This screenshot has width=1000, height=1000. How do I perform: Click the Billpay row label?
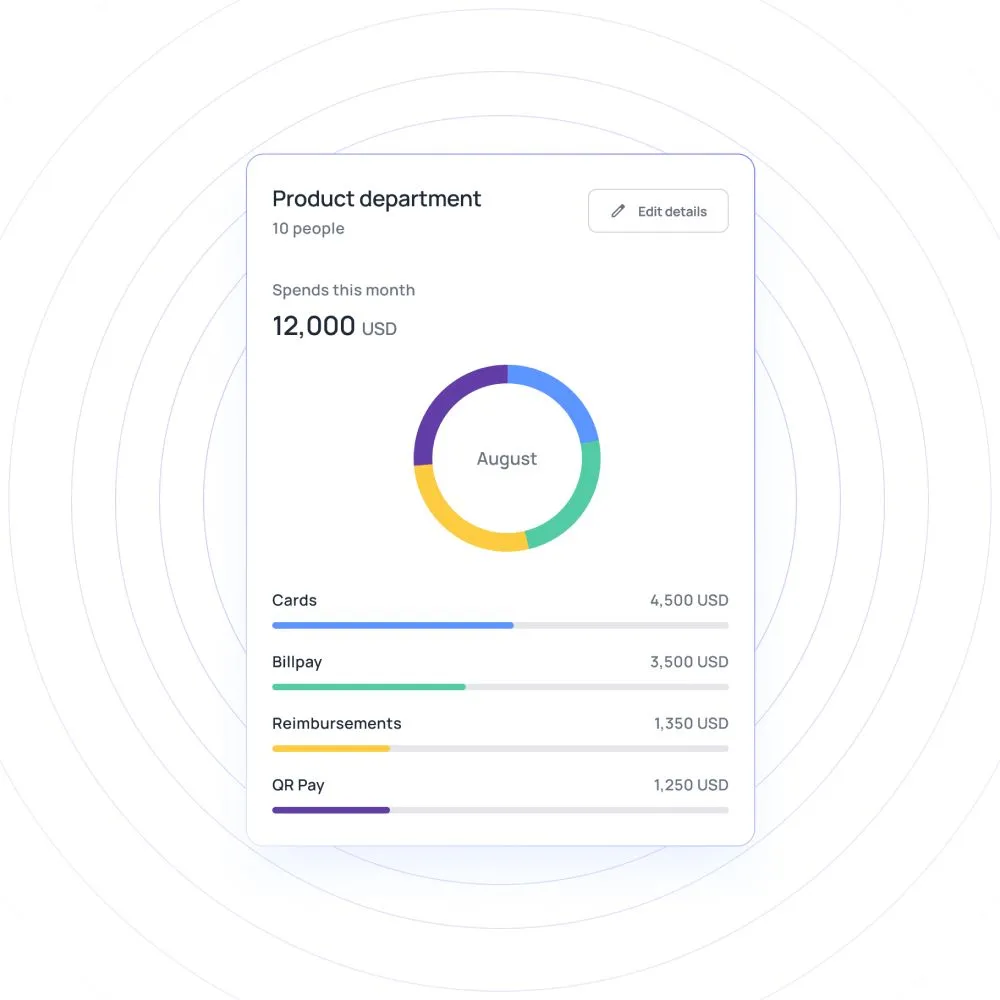click(297, 662)
